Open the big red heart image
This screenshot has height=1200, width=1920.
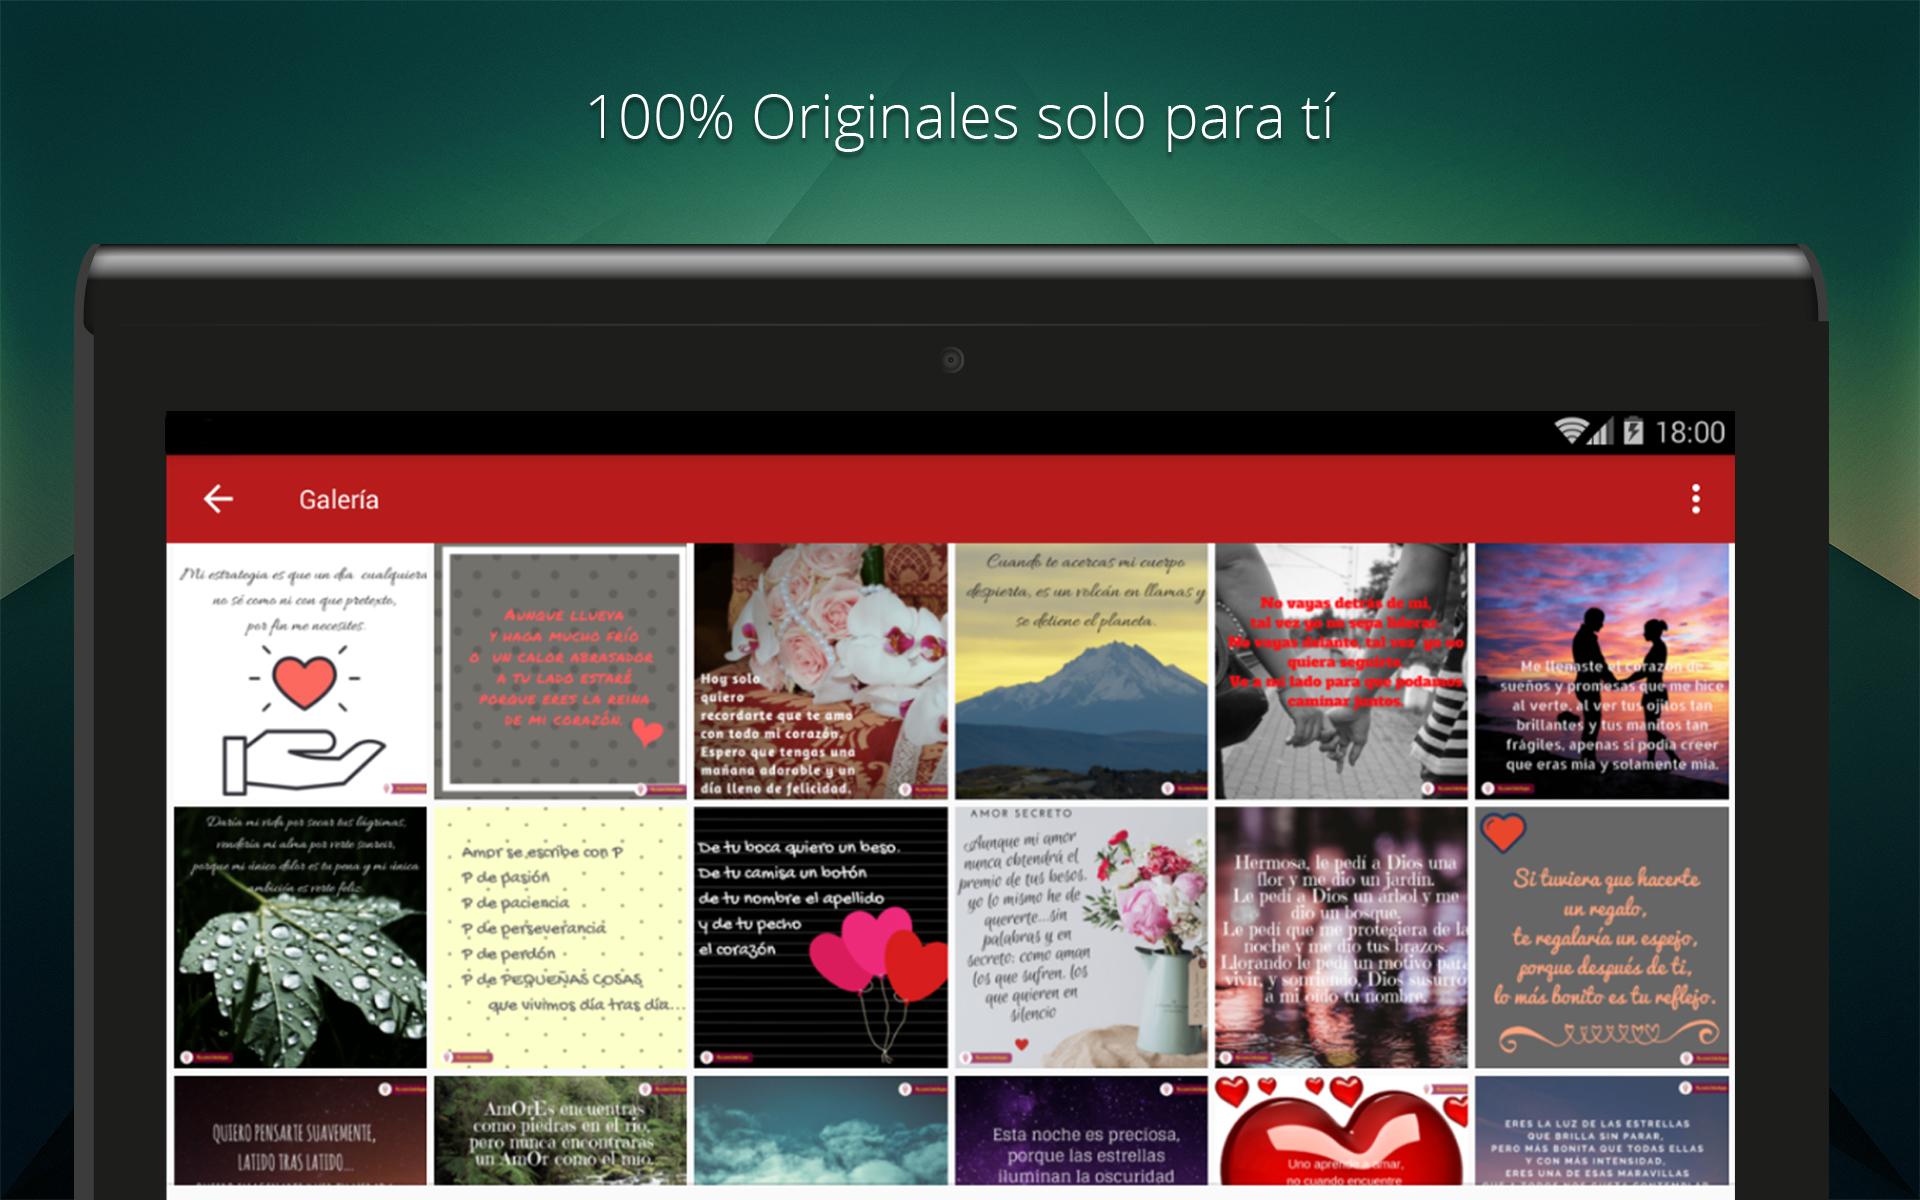[x=1341, y=1131]
